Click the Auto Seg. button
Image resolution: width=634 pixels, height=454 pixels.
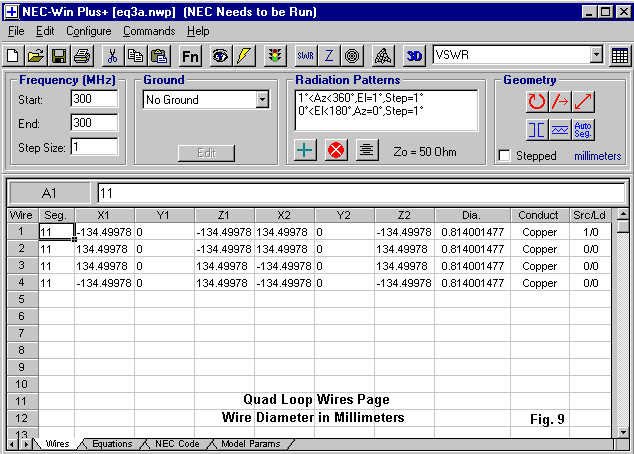585,129
